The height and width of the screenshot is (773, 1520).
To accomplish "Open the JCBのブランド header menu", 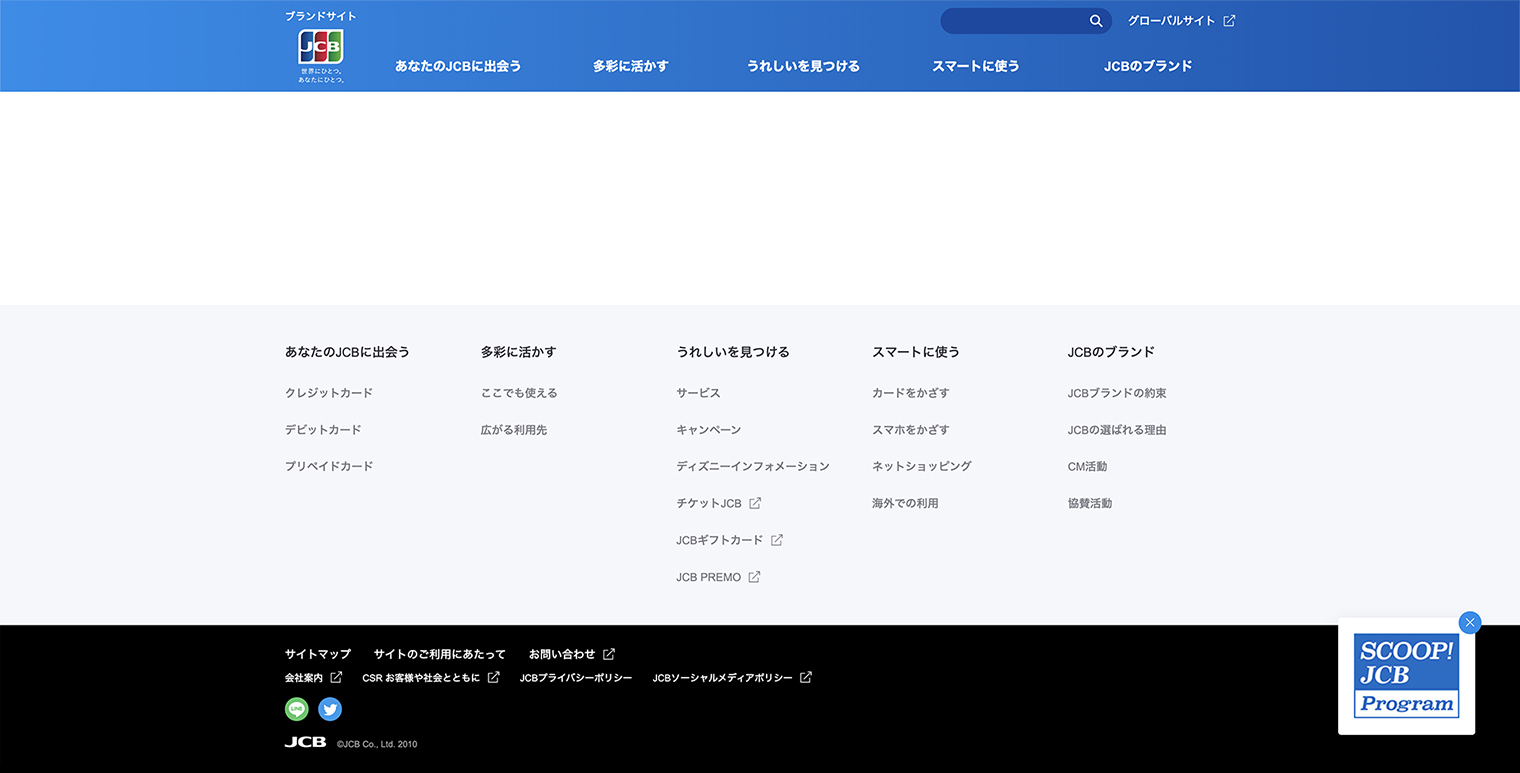I will point(1148,66).
